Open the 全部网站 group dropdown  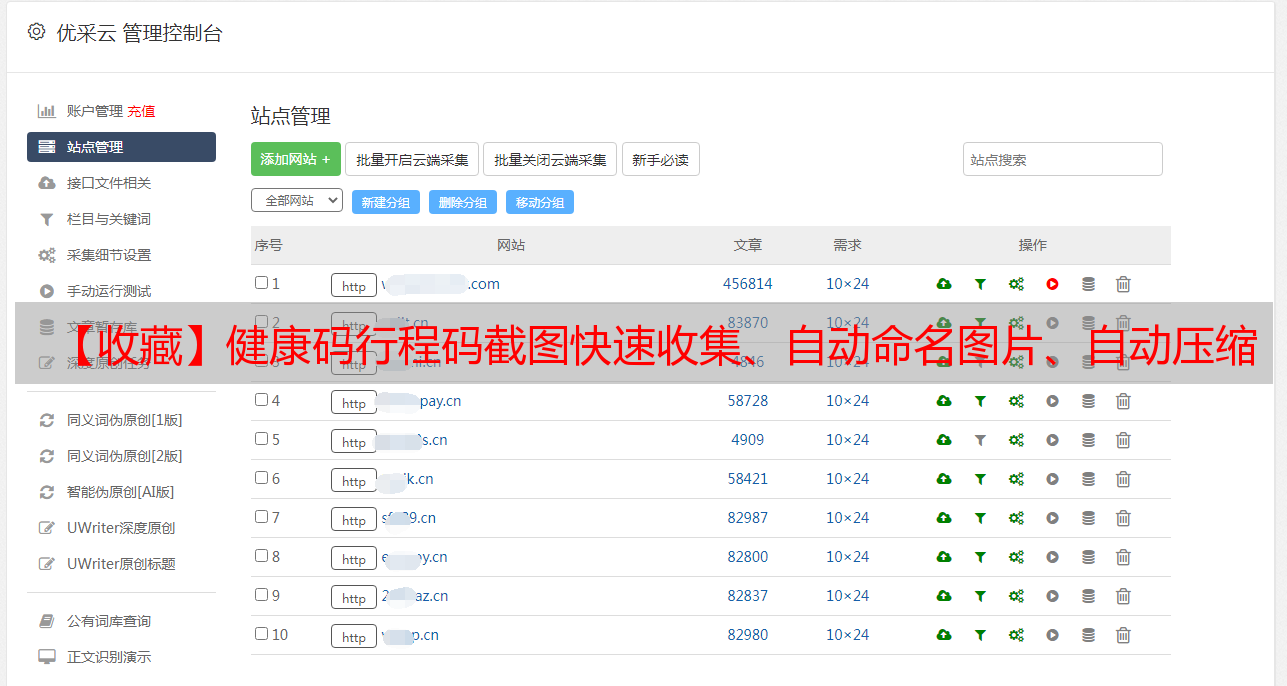(x=297, y=201)
